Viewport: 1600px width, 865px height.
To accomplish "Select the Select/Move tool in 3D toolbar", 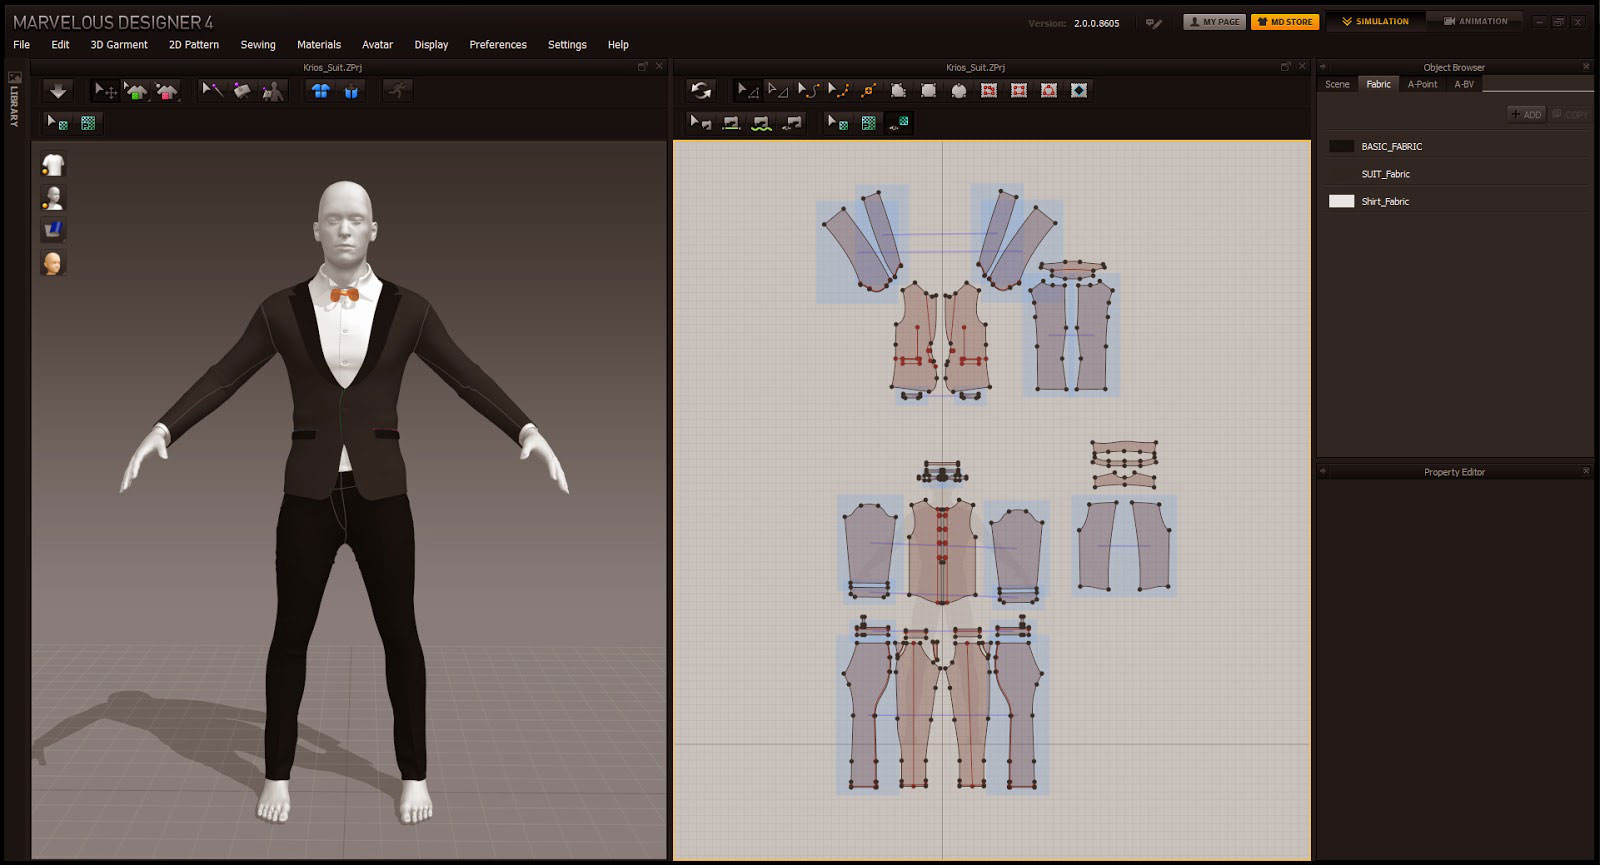I will click(x=105, y=91).
